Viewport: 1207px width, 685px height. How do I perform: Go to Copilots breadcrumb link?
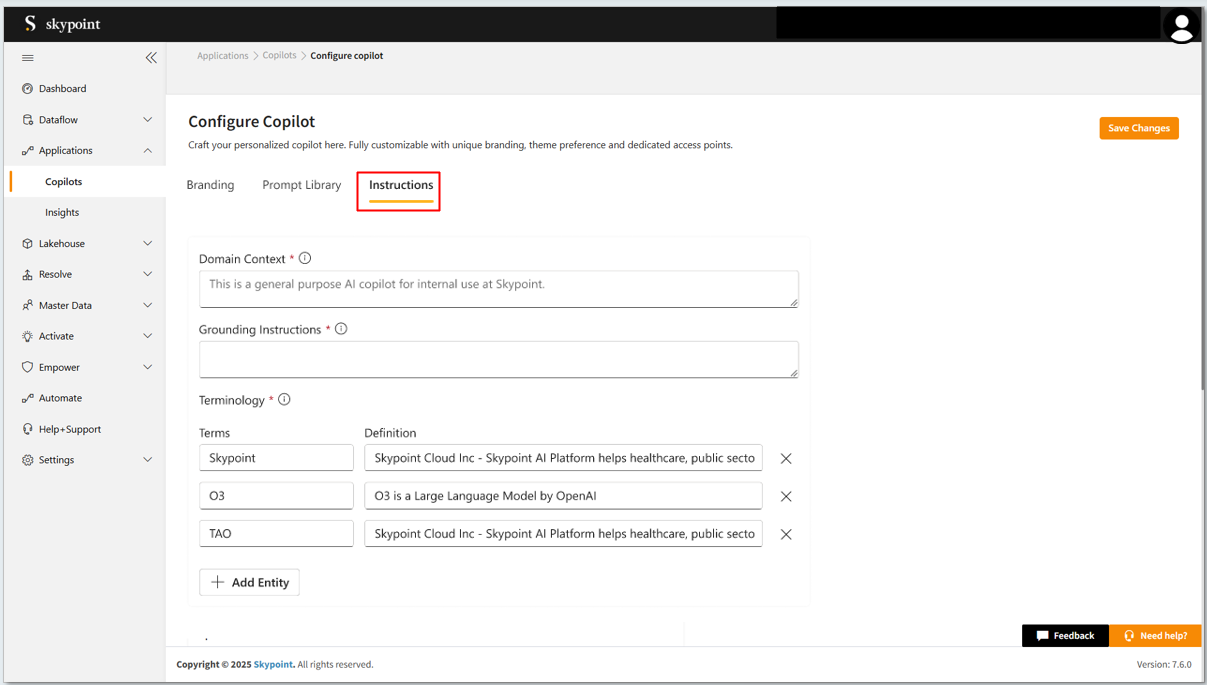point(279,56)
